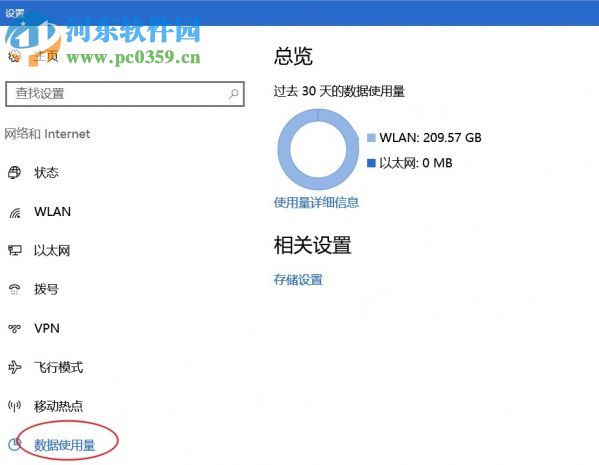Screen dimensions: 599x465
Task: Click the WLAN wifi signal icon
Action: [x=15, y=212]
